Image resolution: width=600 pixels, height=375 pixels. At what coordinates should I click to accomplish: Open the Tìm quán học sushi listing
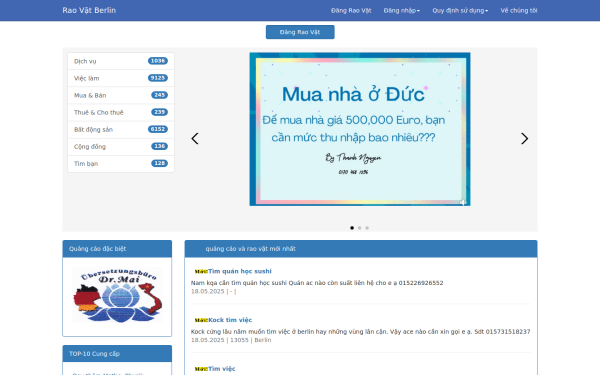coord(240,271)
